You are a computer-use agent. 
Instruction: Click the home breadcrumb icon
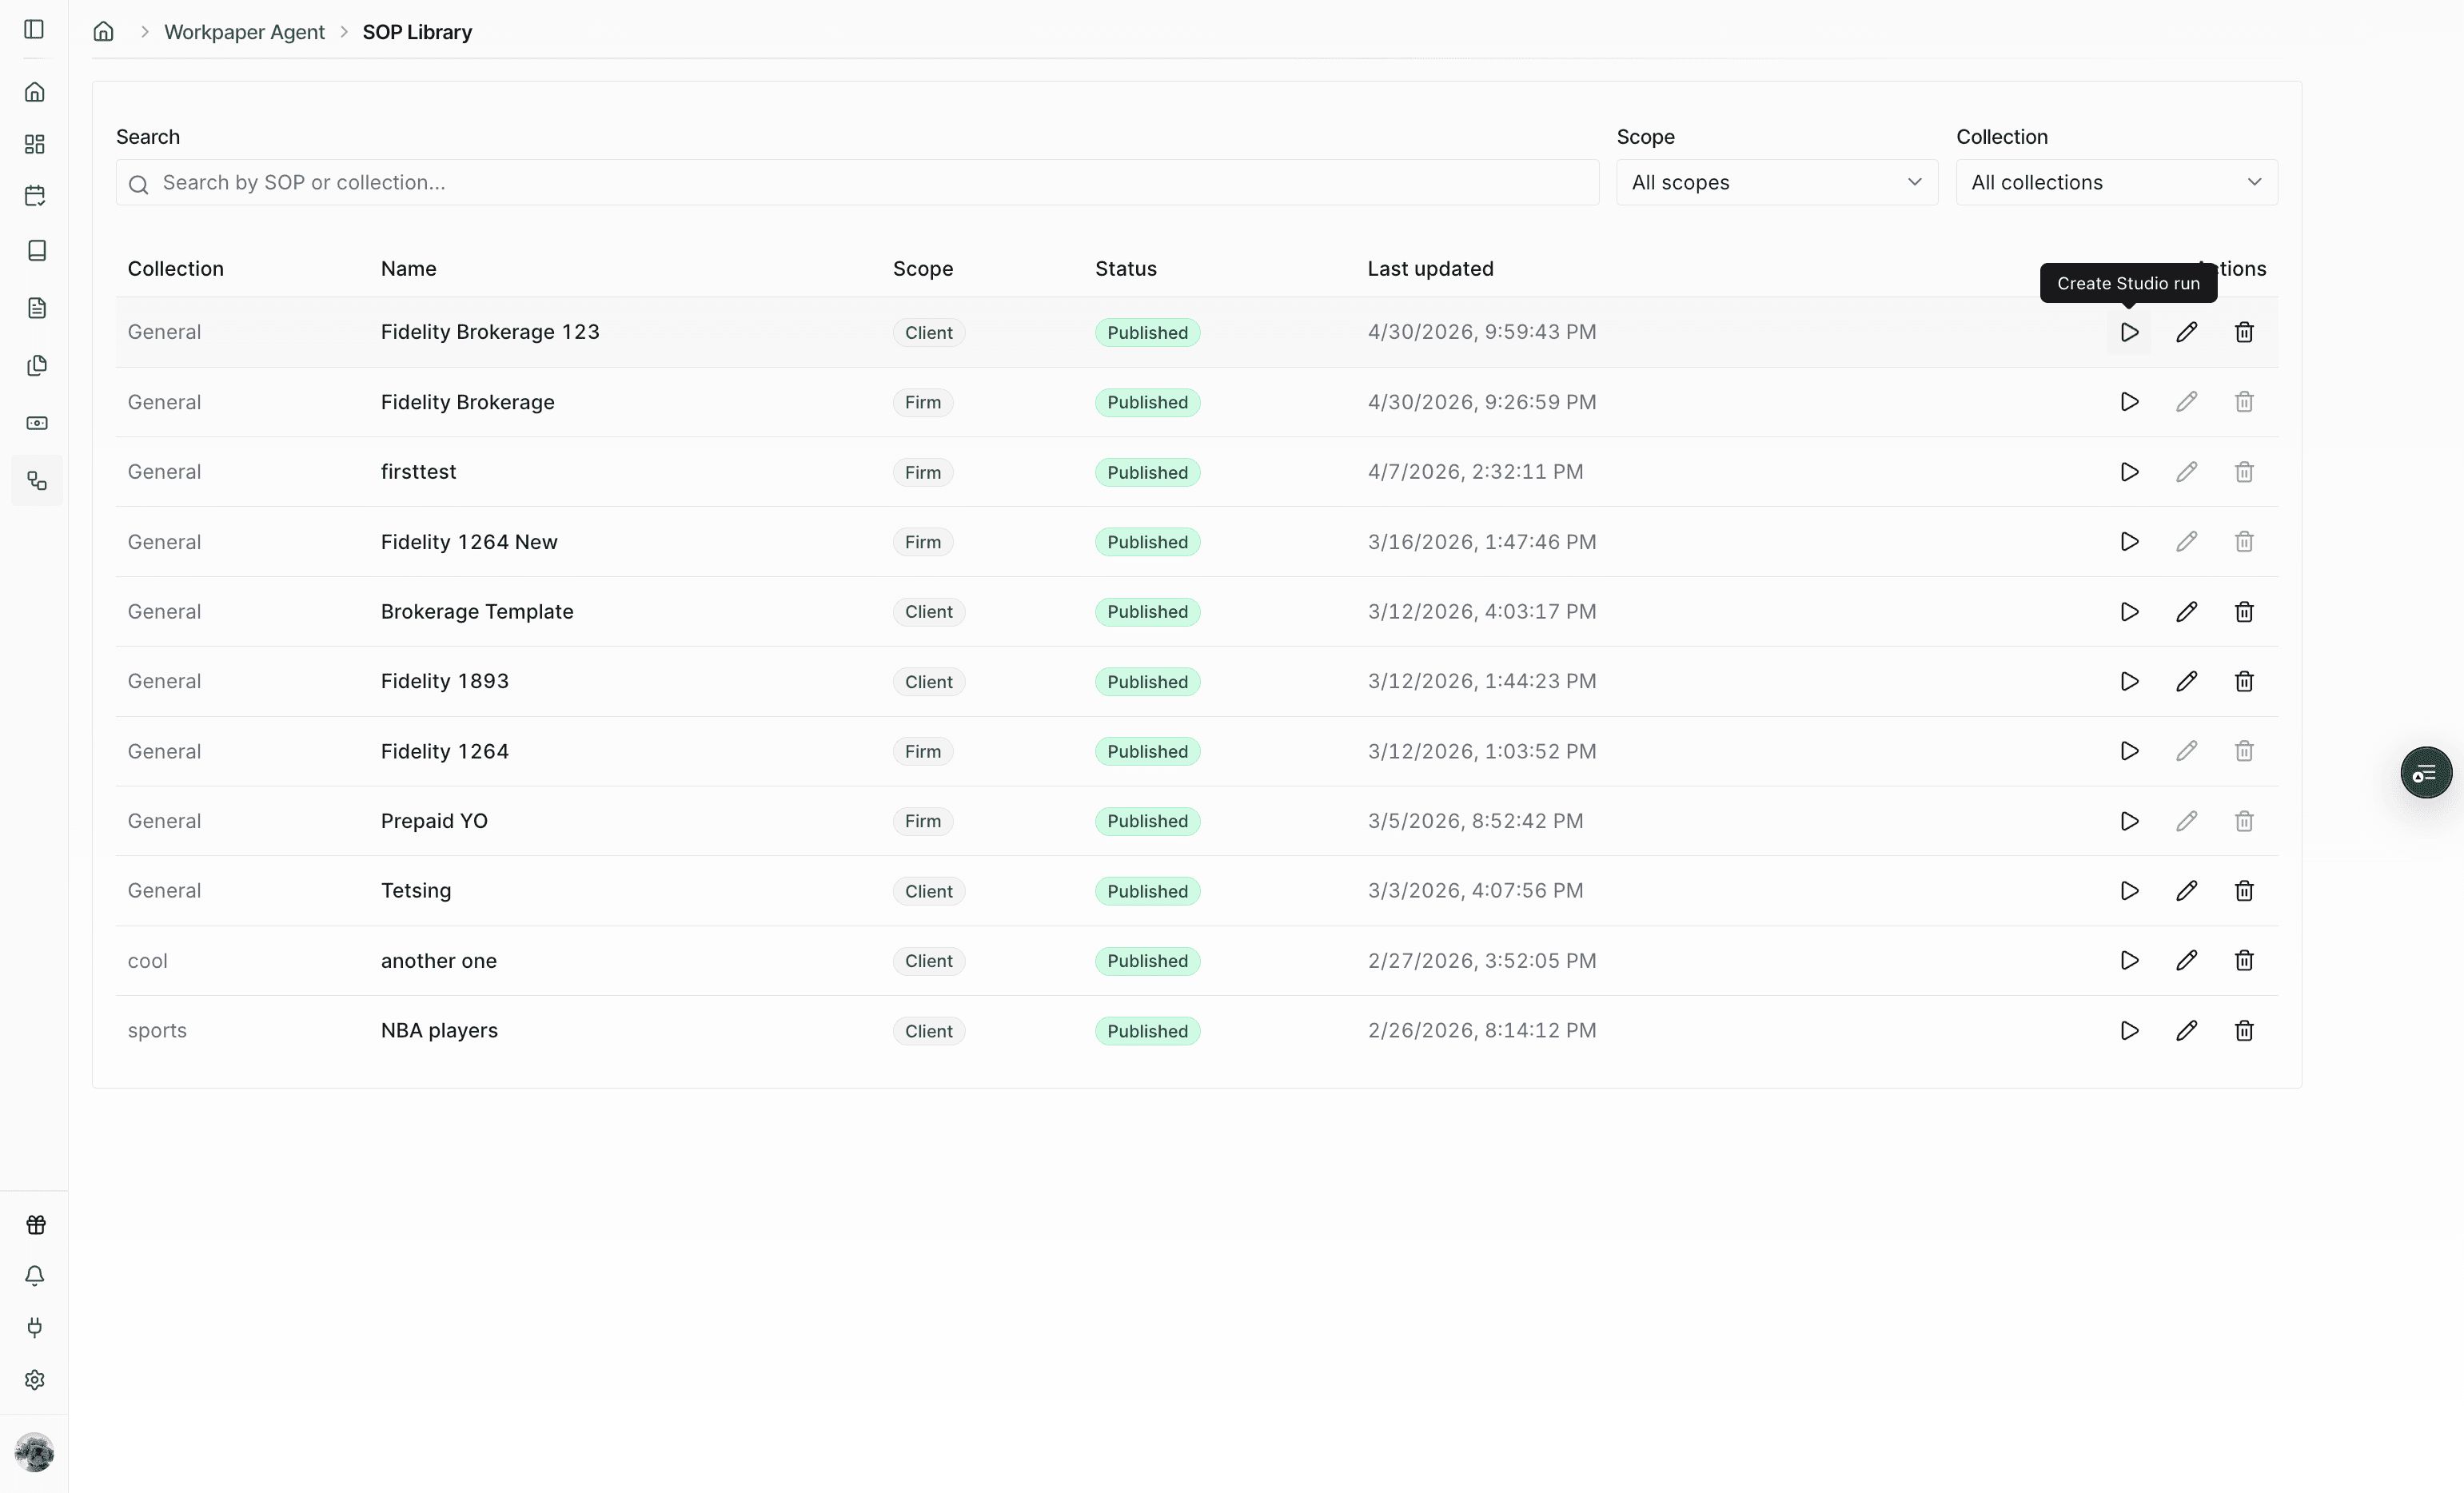[104, 32]
